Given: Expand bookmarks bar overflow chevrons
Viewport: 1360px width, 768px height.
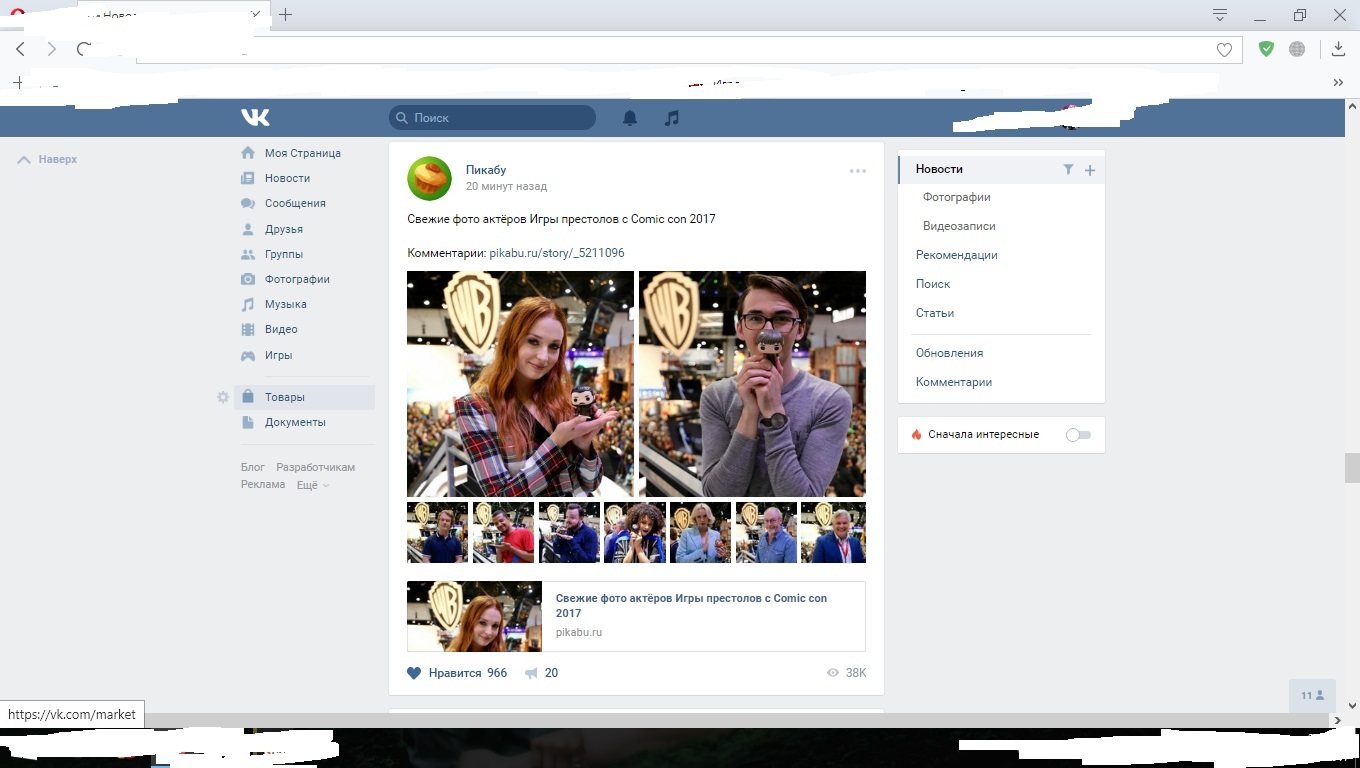Looking at the screenshot, I should (1338, 83).
